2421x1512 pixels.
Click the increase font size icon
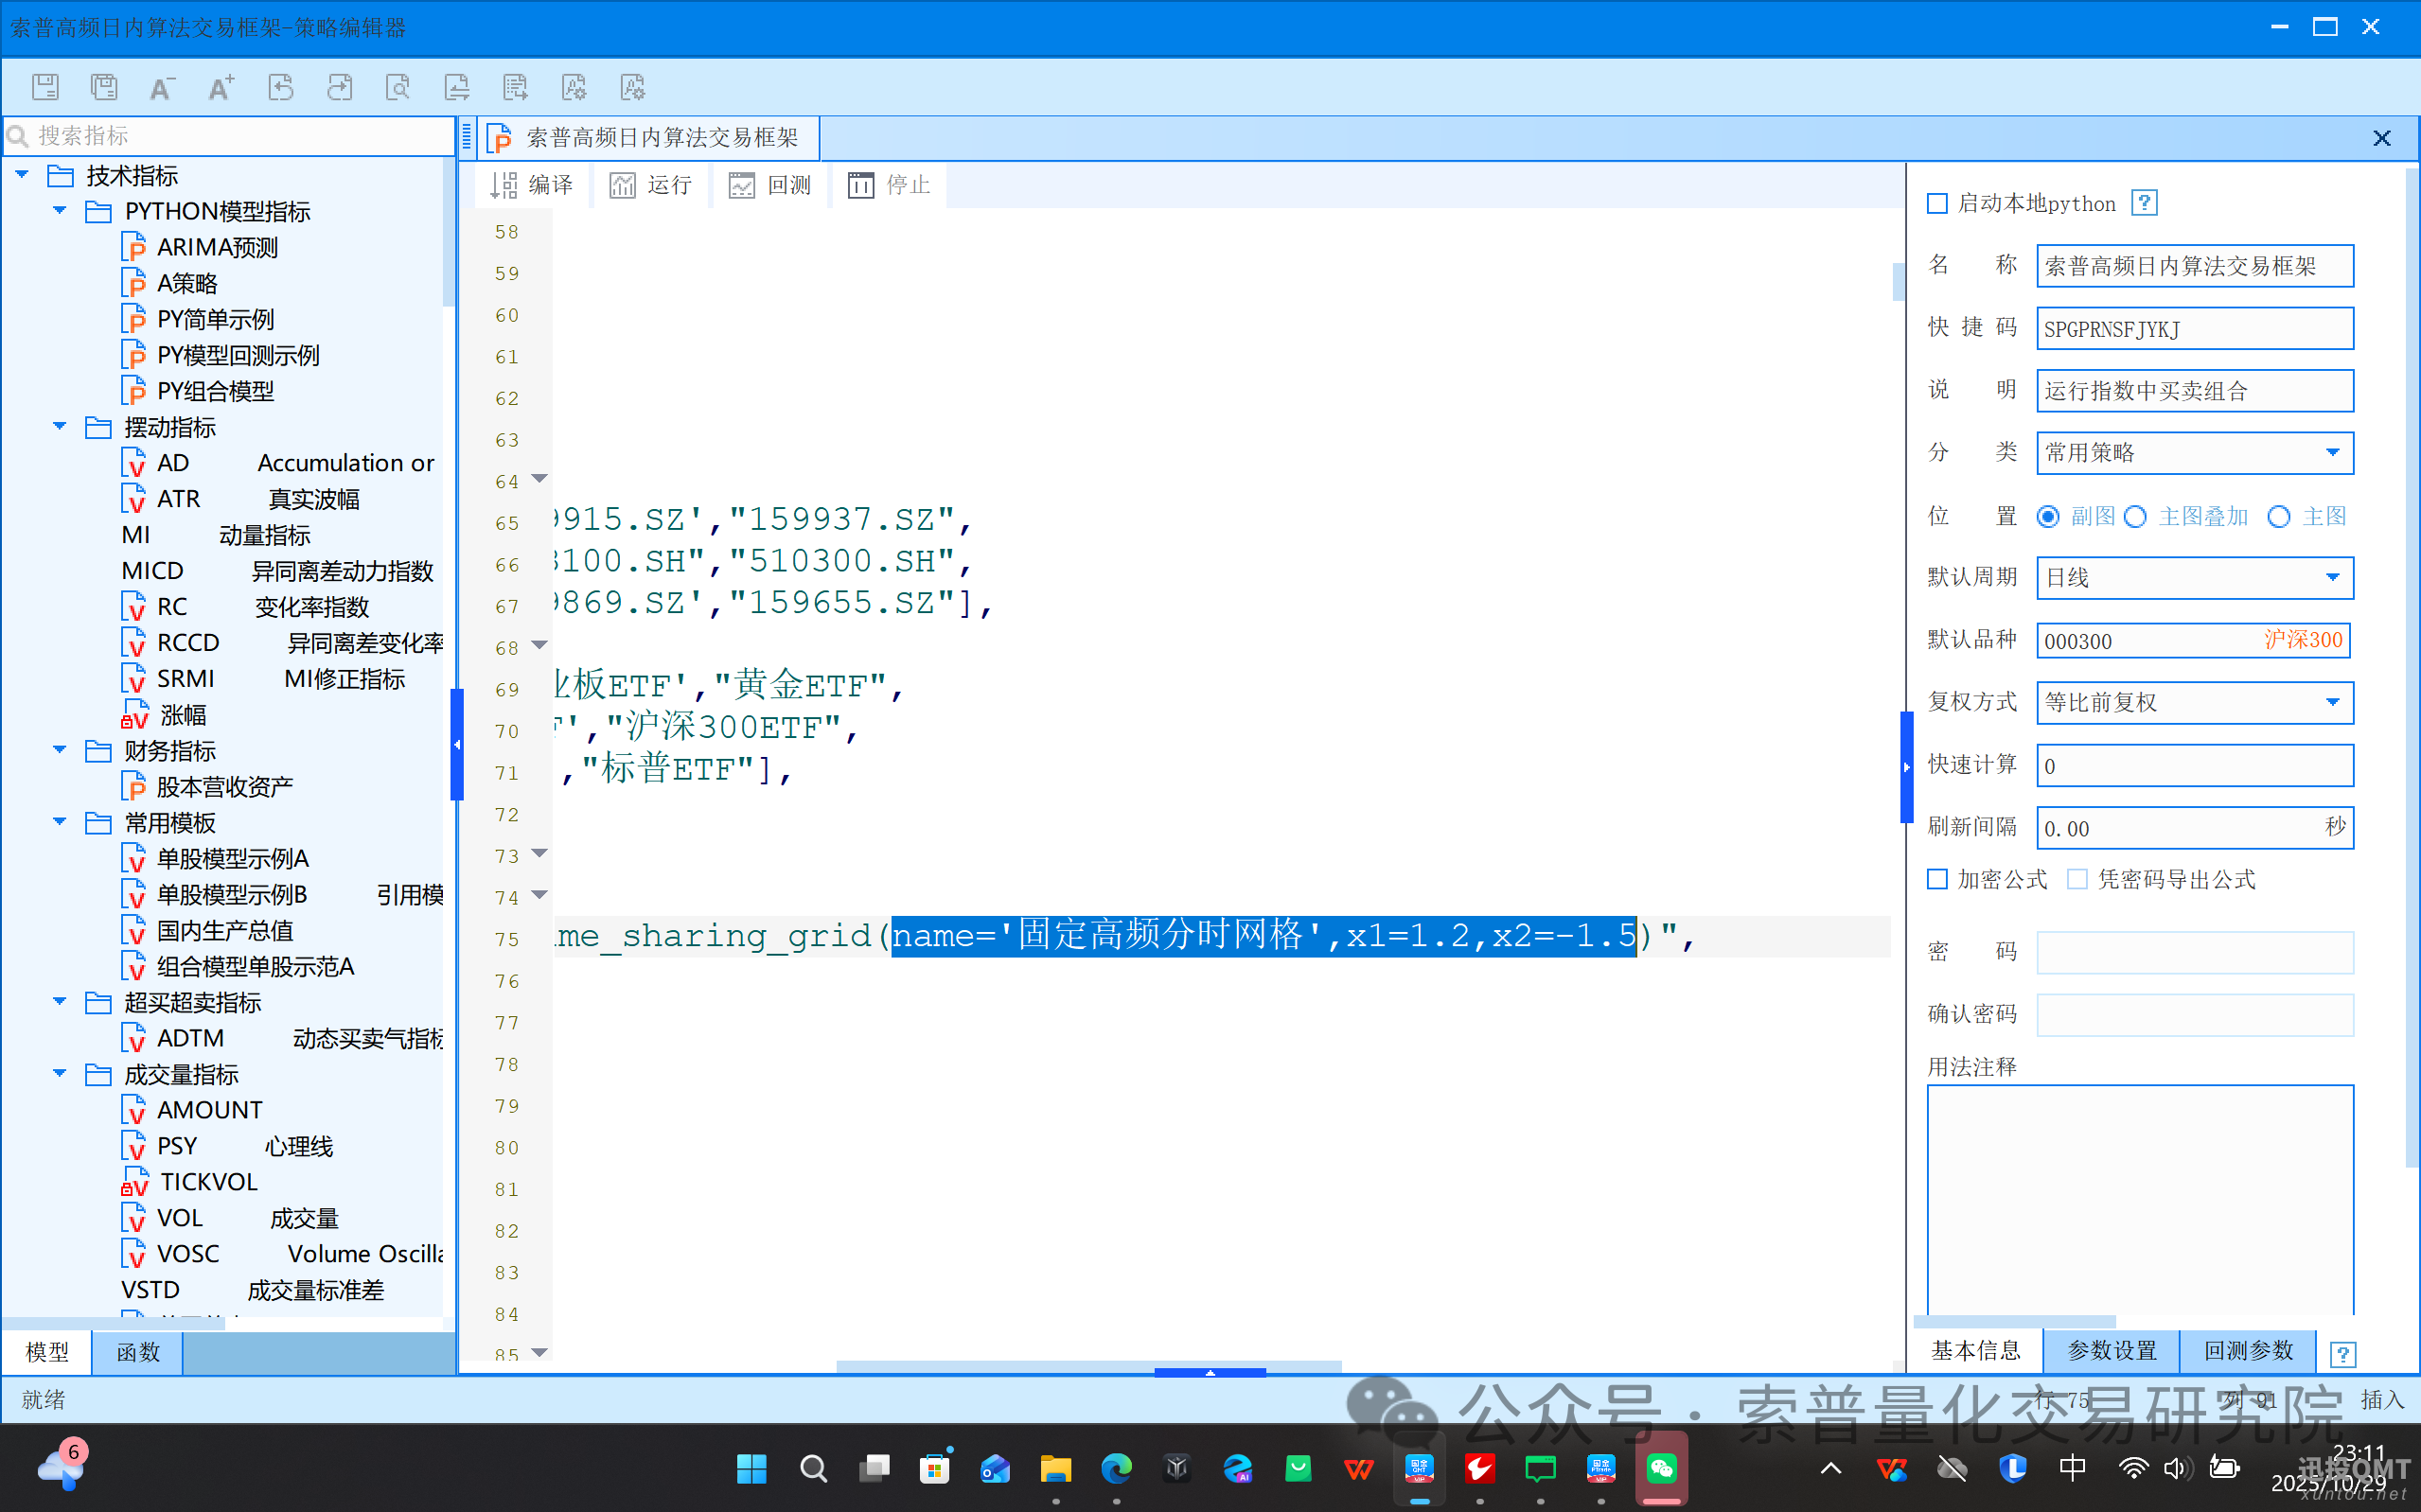(x=221, y=87)
